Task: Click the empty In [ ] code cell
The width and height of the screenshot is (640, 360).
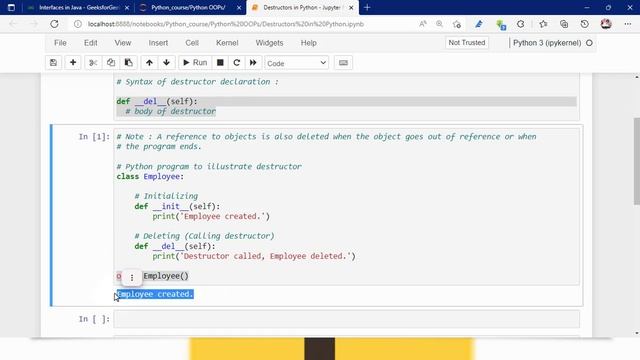Action: click(x=347, y=319)
